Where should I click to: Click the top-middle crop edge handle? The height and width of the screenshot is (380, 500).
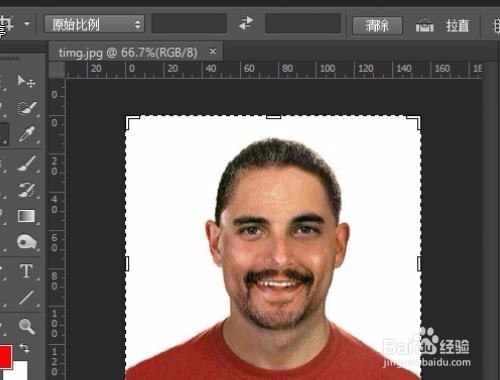(273, 117)
